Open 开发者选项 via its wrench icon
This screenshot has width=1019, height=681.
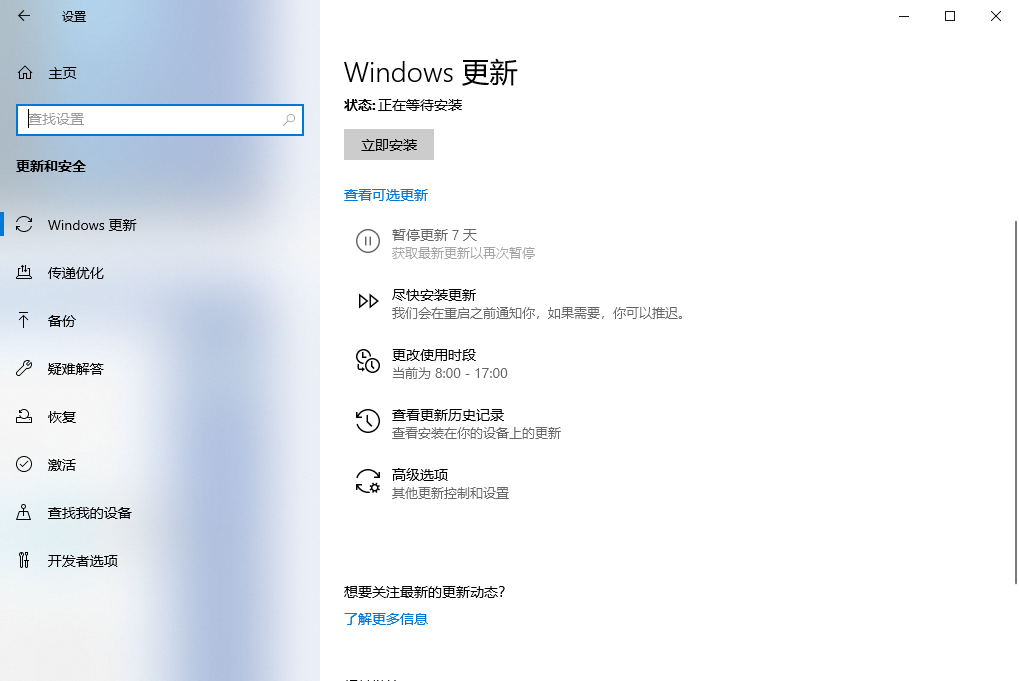click(24, 560)
